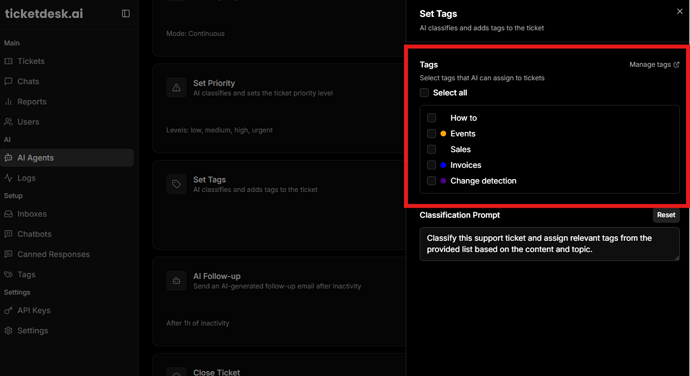Click the AI Agents bot icon
690x376 pixels.
point(8,158)
